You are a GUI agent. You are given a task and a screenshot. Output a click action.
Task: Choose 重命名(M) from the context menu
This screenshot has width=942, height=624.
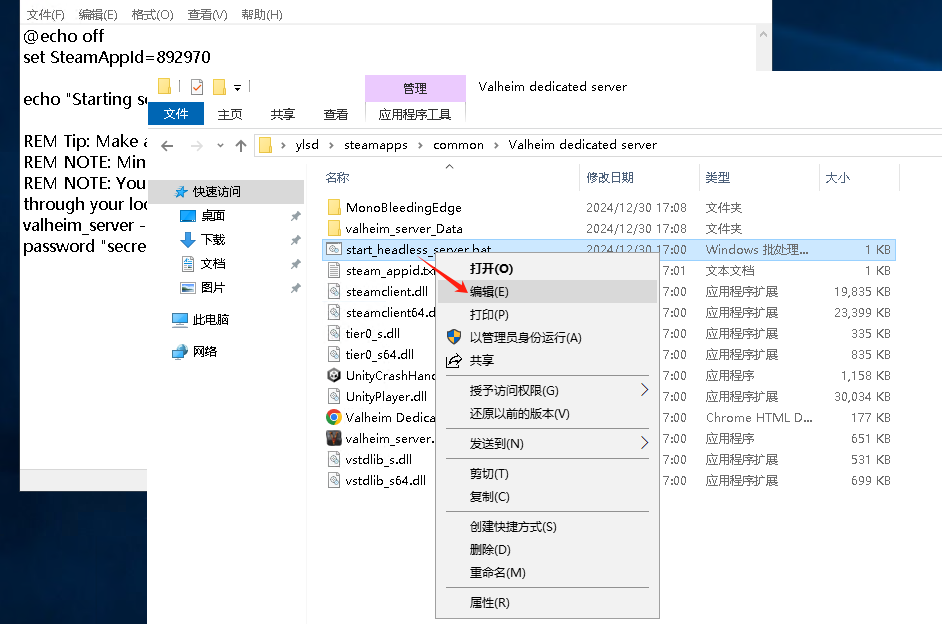547,572
